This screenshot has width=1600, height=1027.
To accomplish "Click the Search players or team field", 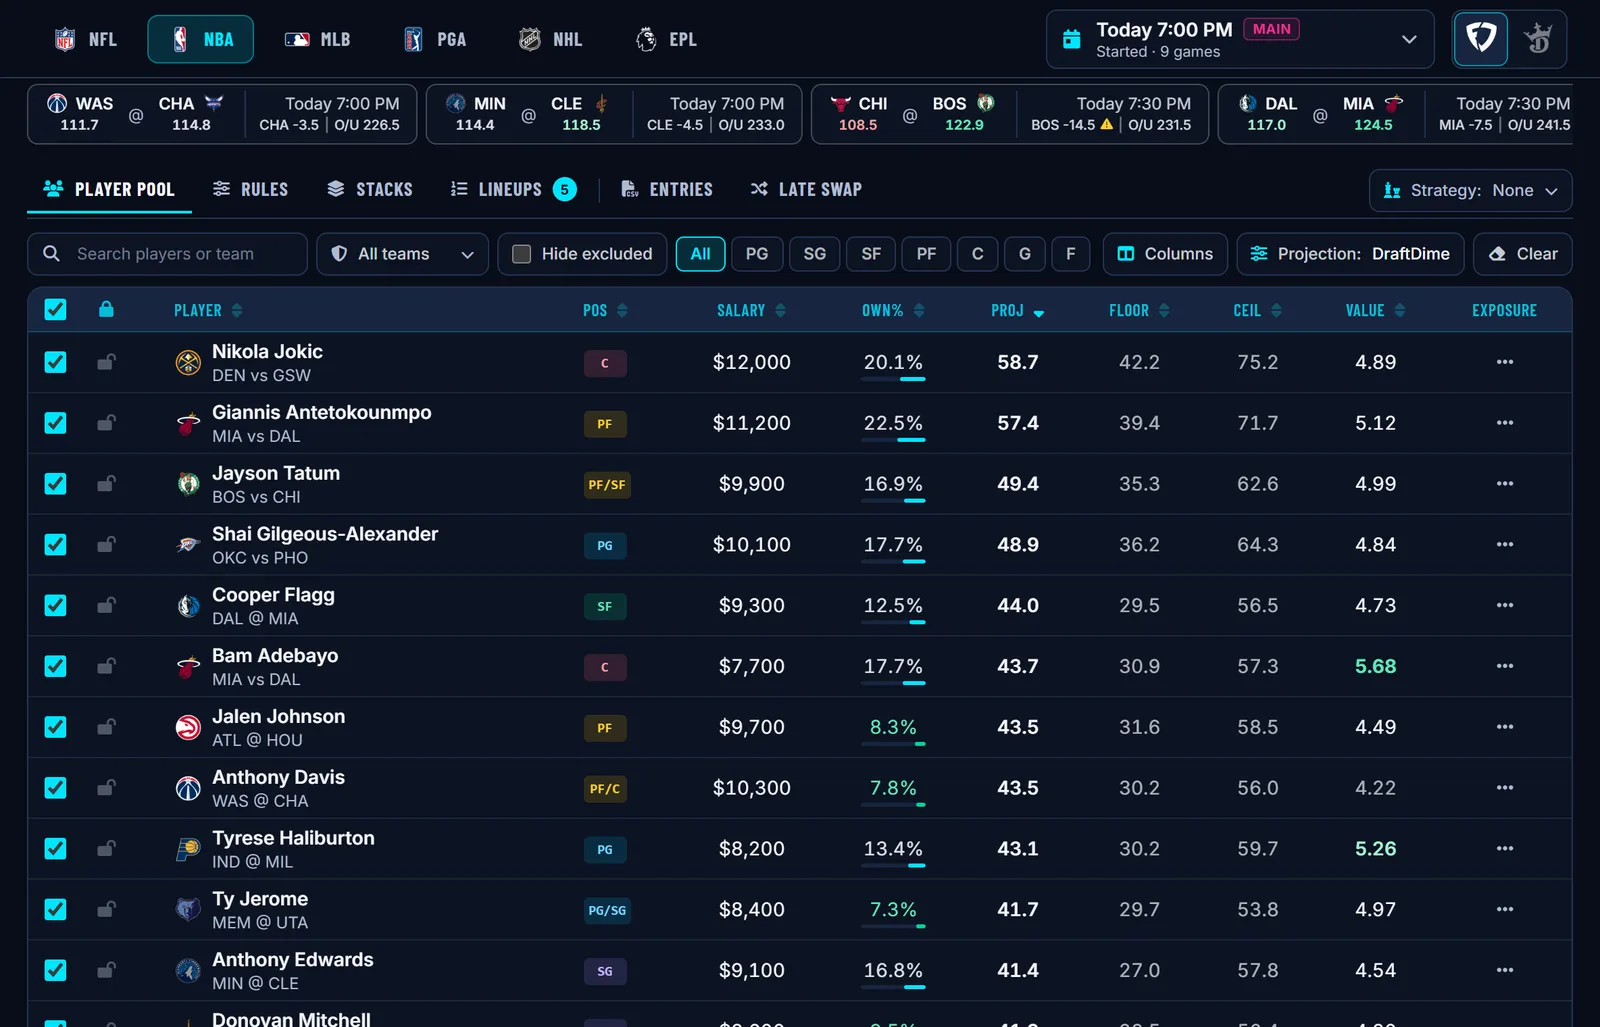I will (x=167, y=254).
